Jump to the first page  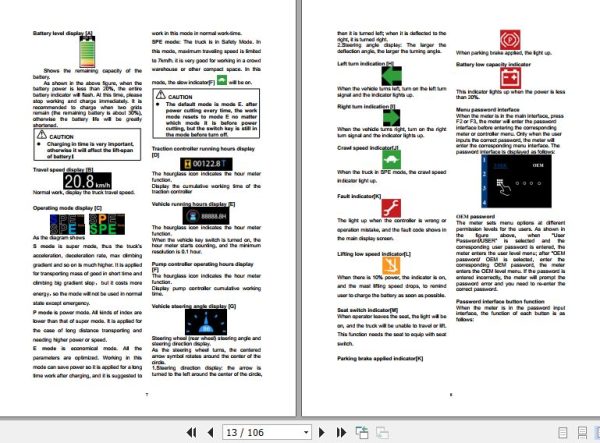191,433
